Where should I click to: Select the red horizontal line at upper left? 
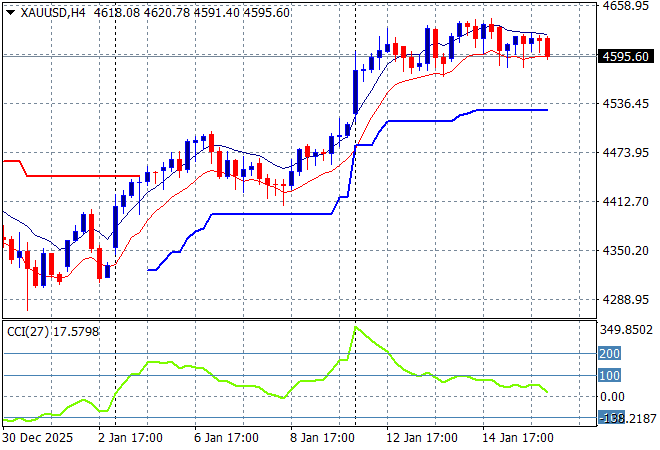tap(80, 176)
